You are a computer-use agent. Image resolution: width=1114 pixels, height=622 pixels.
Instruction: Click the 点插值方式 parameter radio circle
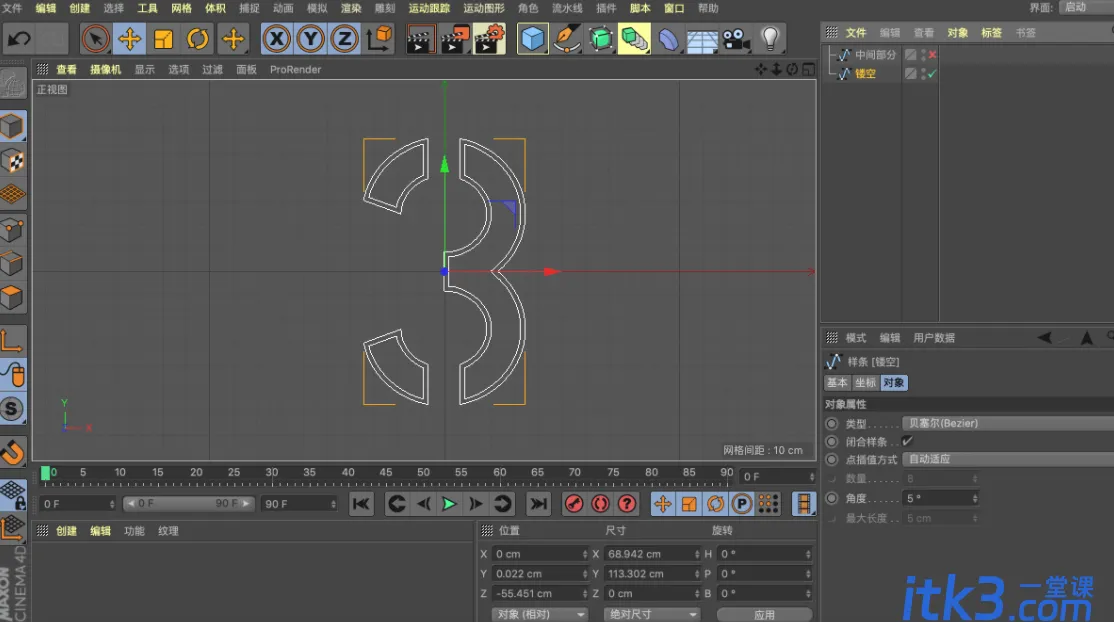[831, 459]
